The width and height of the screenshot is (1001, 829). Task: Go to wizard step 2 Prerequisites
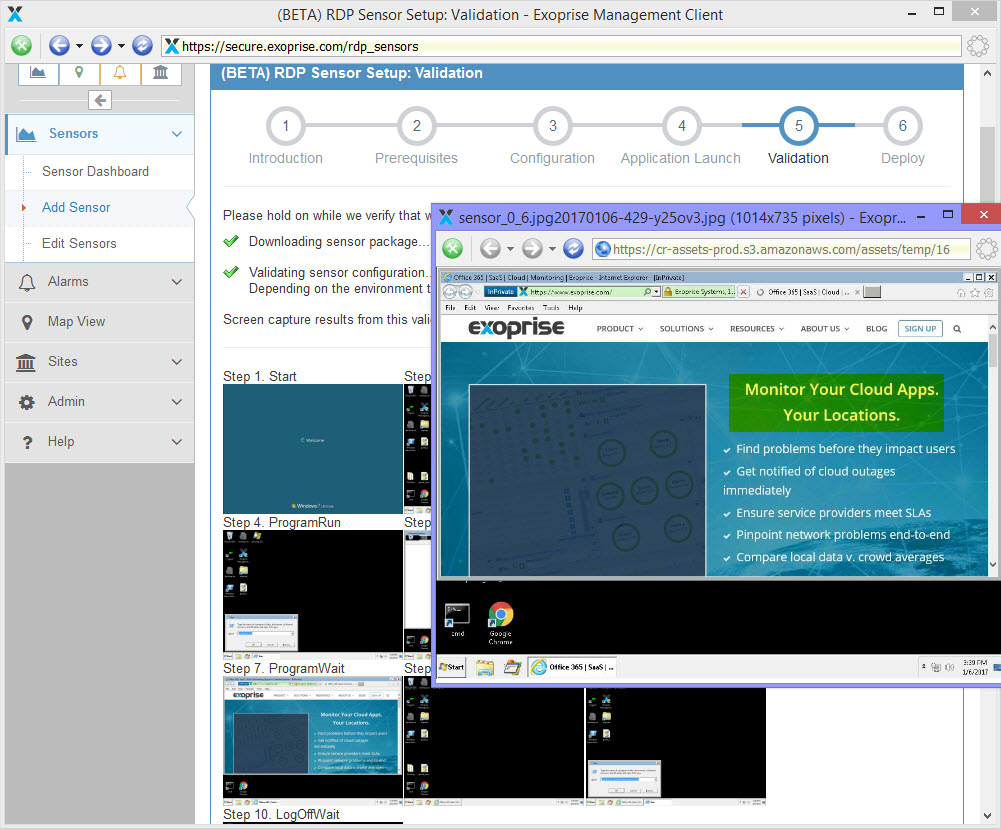(x=416, y=126)
